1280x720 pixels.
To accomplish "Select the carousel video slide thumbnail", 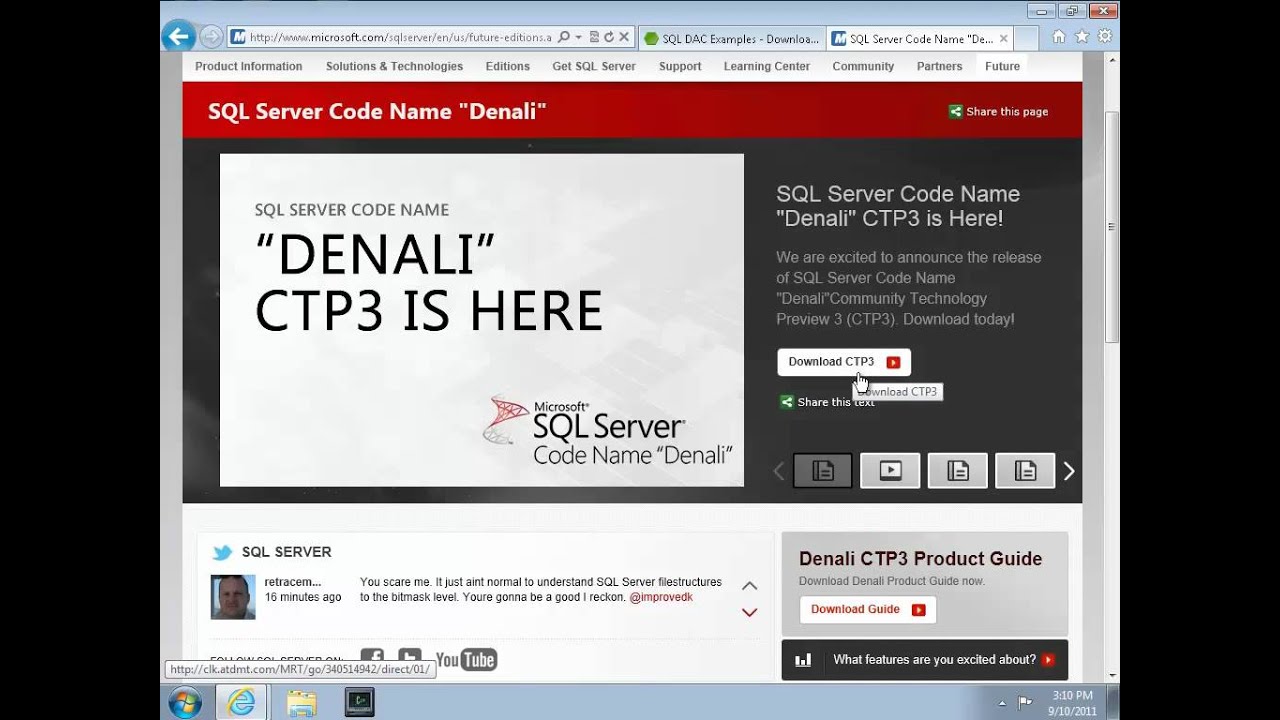I will (890, 470).
